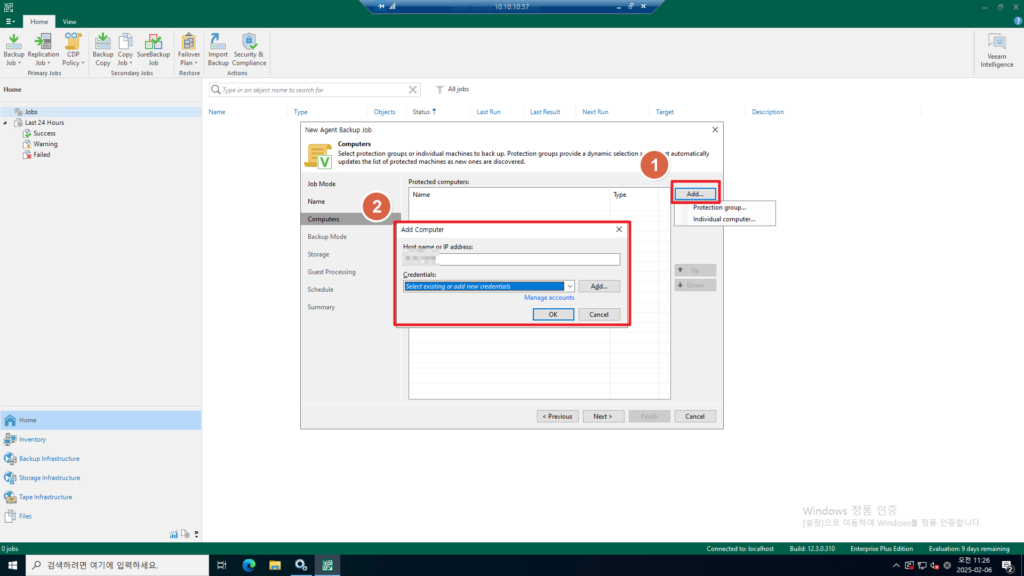Focus the Host name or IP address field
Viewport: 1024px width, 576px height.
(511, 259)
